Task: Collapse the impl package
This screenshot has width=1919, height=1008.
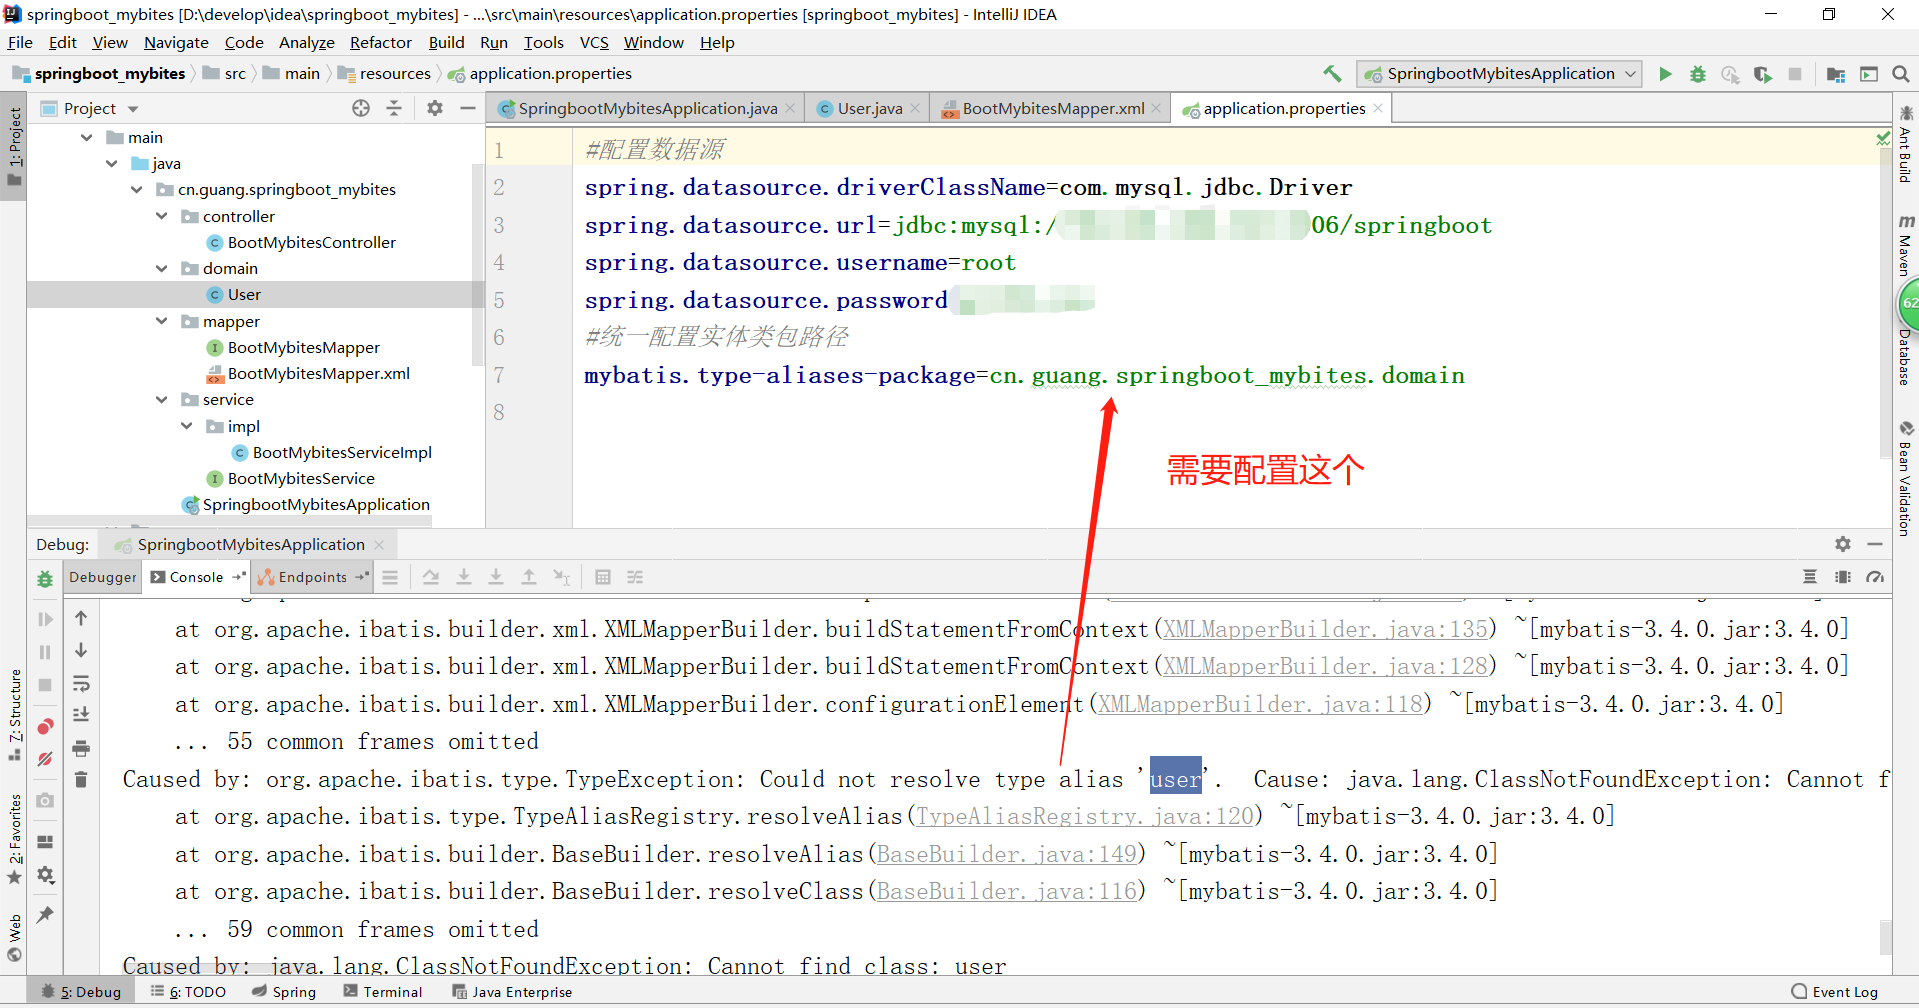Action: tap(187, 426)
